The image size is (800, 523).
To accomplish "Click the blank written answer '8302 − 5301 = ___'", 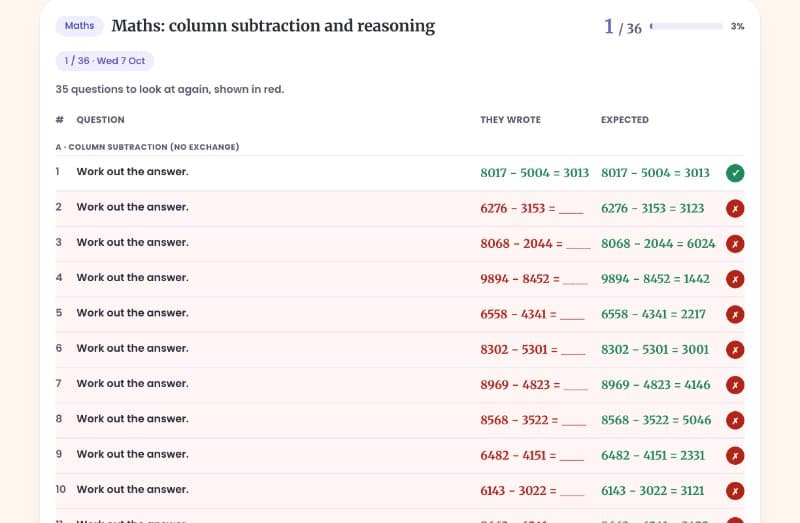I will 533,350.
